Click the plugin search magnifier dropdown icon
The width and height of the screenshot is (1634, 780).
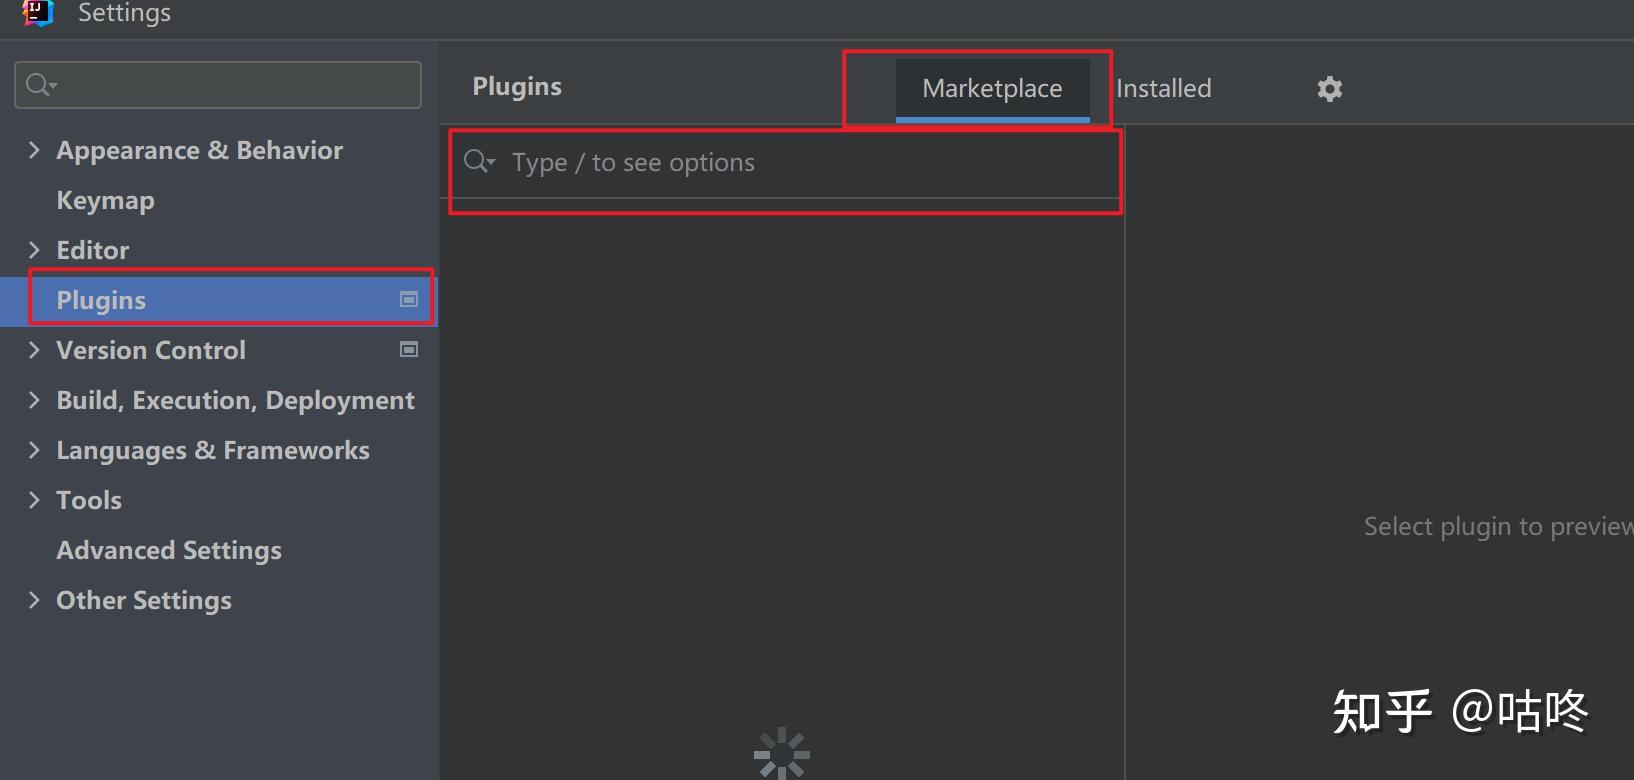coord(479,161)
